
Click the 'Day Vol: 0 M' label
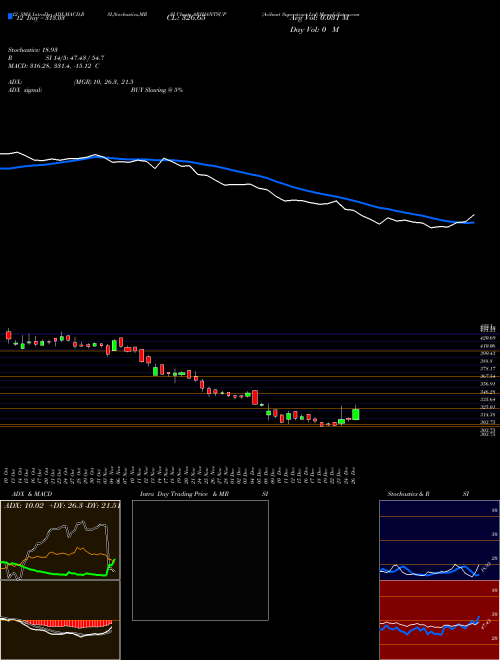click(x=314, y=30)
